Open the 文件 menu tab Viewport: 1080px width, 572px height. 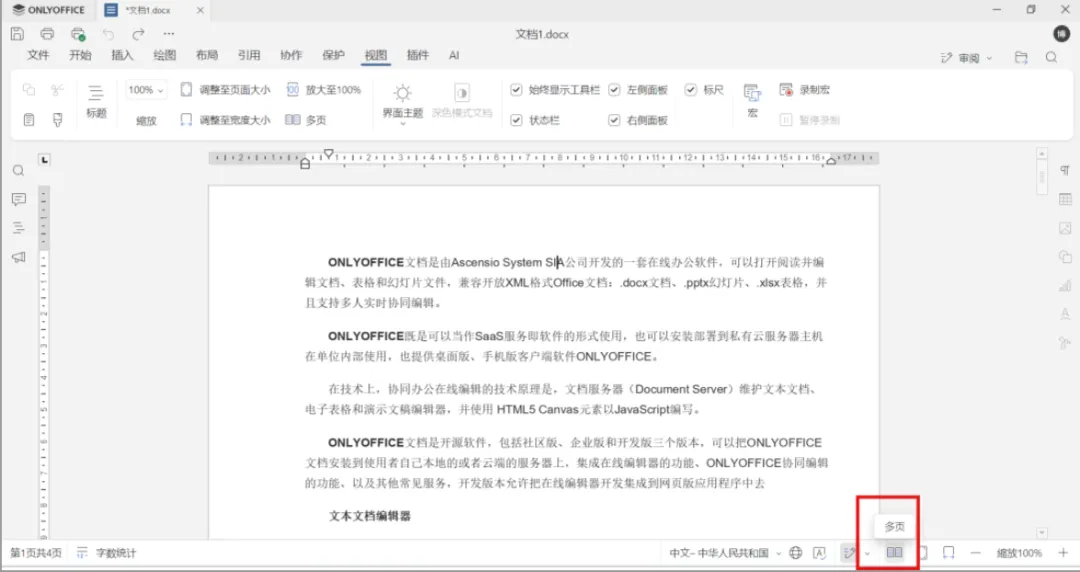point(38,55)
